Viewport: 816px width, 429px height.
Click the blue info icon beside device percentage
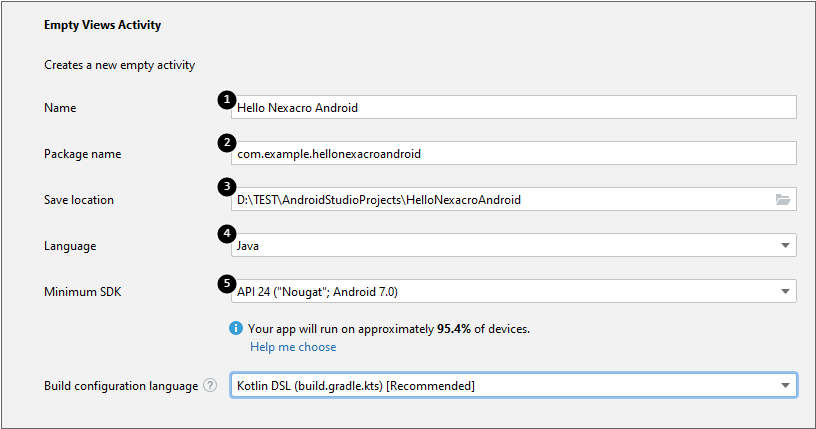[236, 328]
